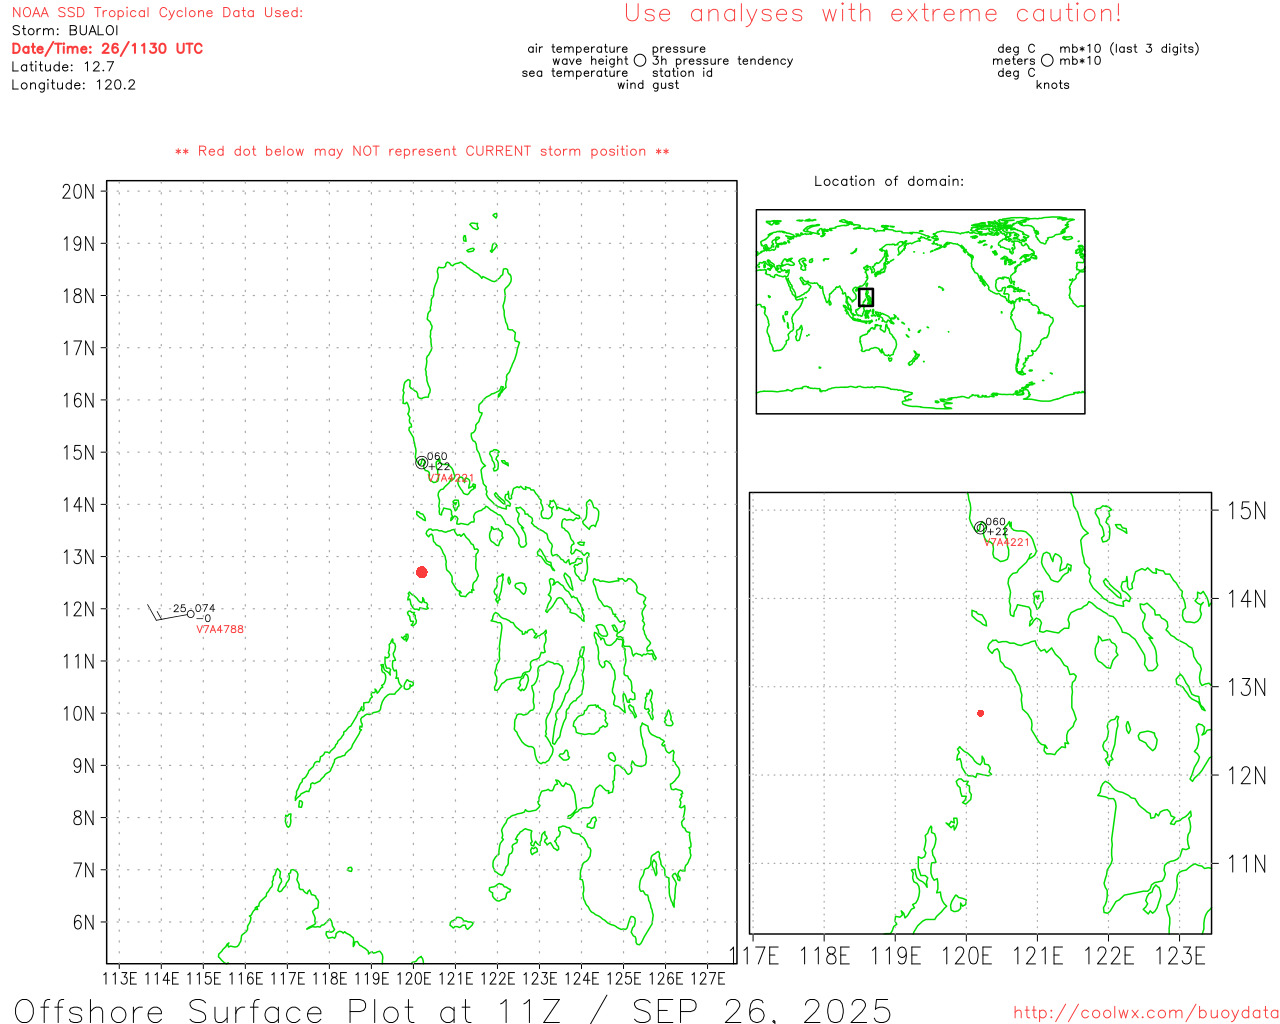This screenshot has height=1024, width=1280.
Task: Click 'air temperature' legend text
Action: (578, 49)
